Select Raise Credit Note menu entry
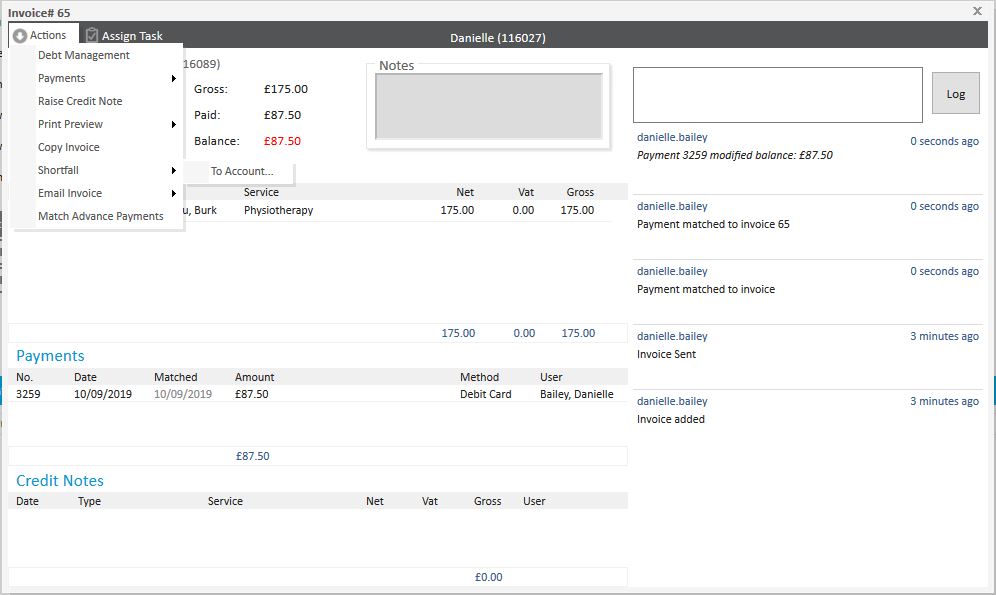Image resolution: width=996 pixels, height=595 pixels. 80,101
